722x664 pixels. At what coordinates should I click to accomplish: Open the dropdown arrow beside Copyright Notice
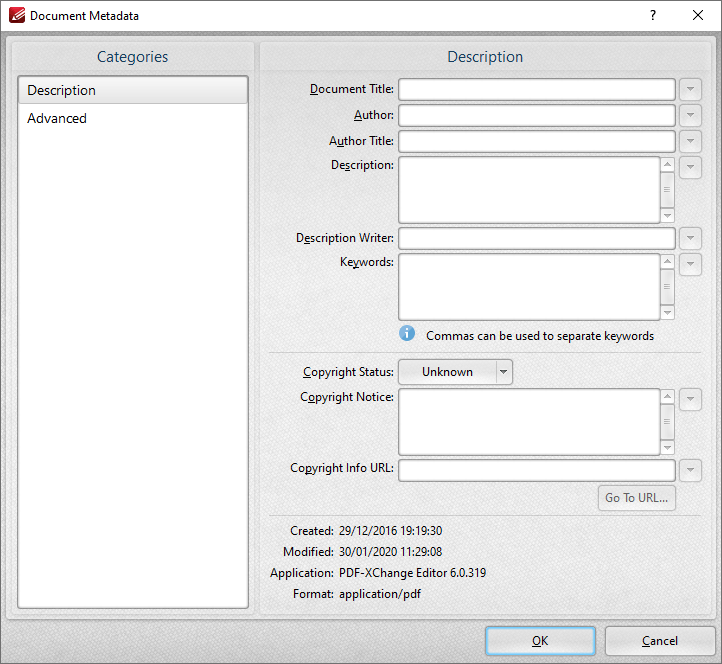[x=690, y=400]
